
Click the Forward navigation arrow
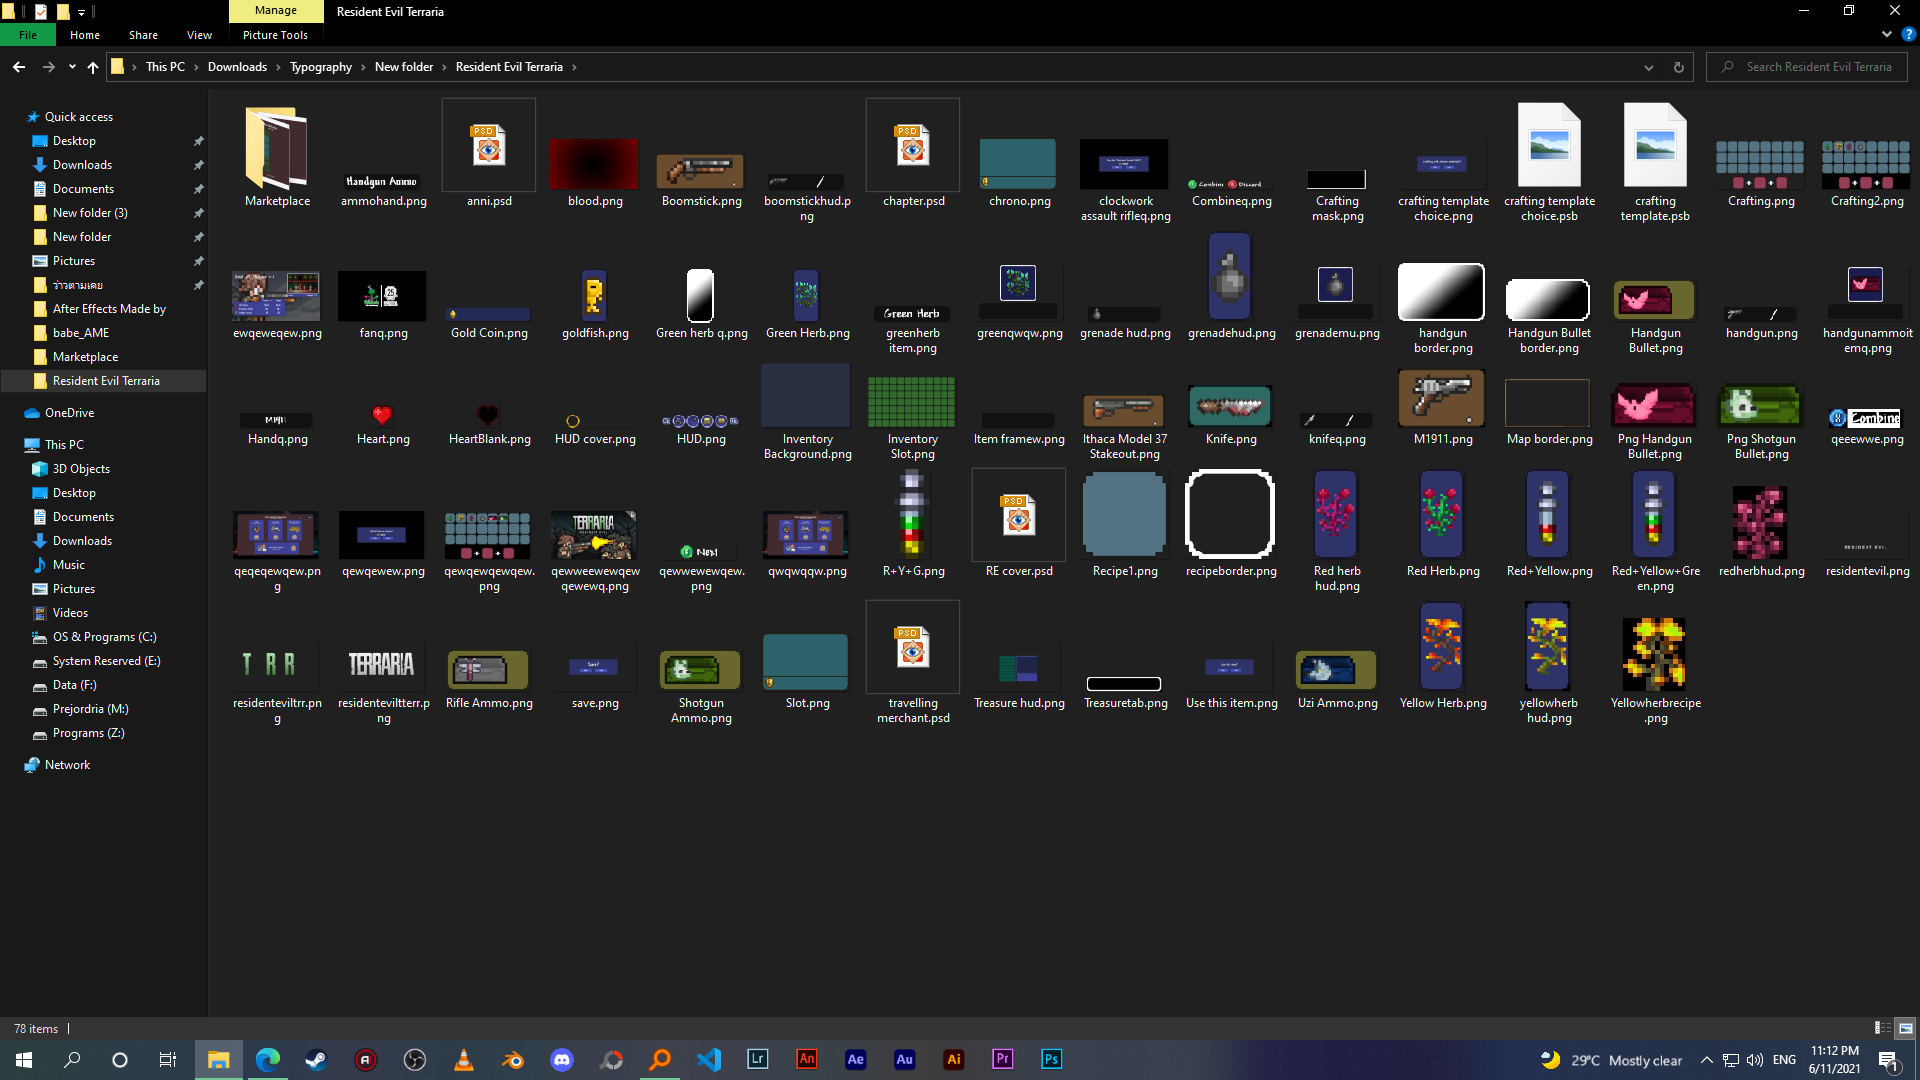tap(48, 67)
